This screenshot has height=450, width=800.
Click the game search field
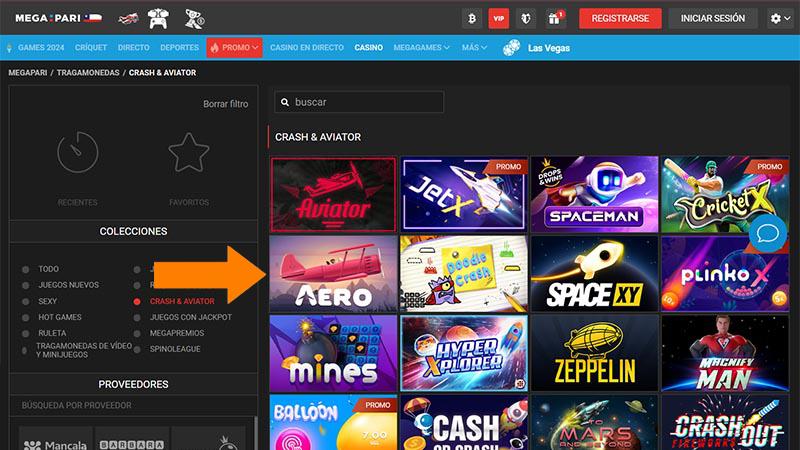359,102
